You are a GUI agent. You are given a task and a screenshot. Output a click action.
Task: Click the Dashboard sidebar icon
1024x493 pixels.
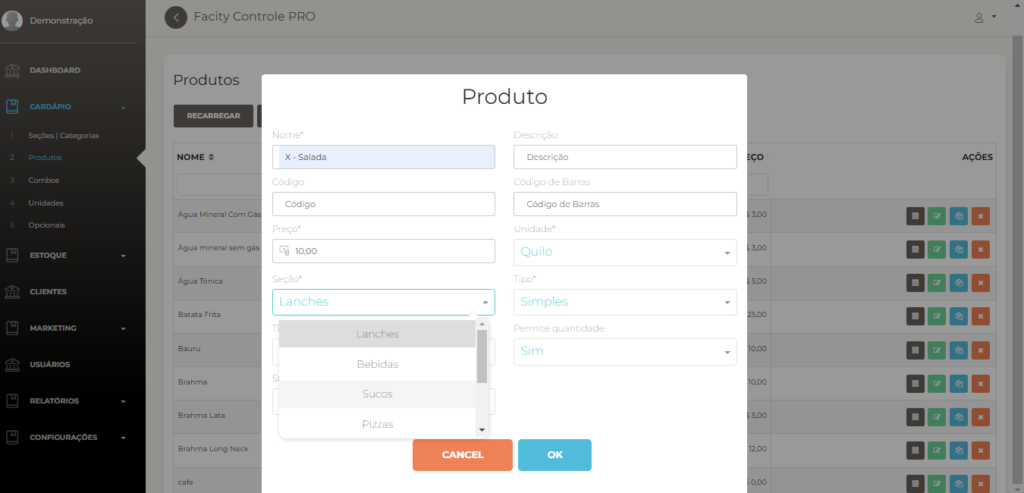(x=12, y=71)
